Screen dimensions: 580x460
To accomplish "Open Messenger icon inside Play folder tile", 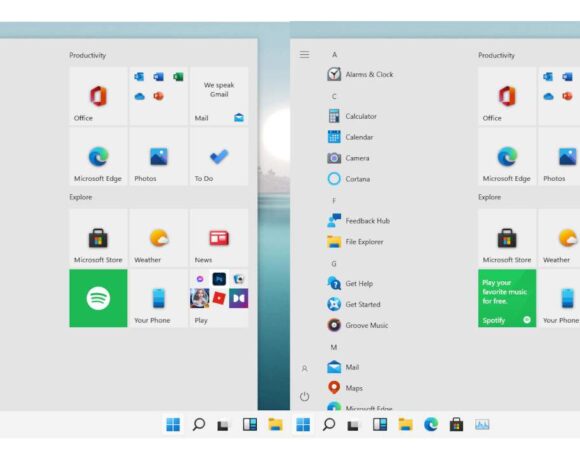I will [x=200, y=279].
